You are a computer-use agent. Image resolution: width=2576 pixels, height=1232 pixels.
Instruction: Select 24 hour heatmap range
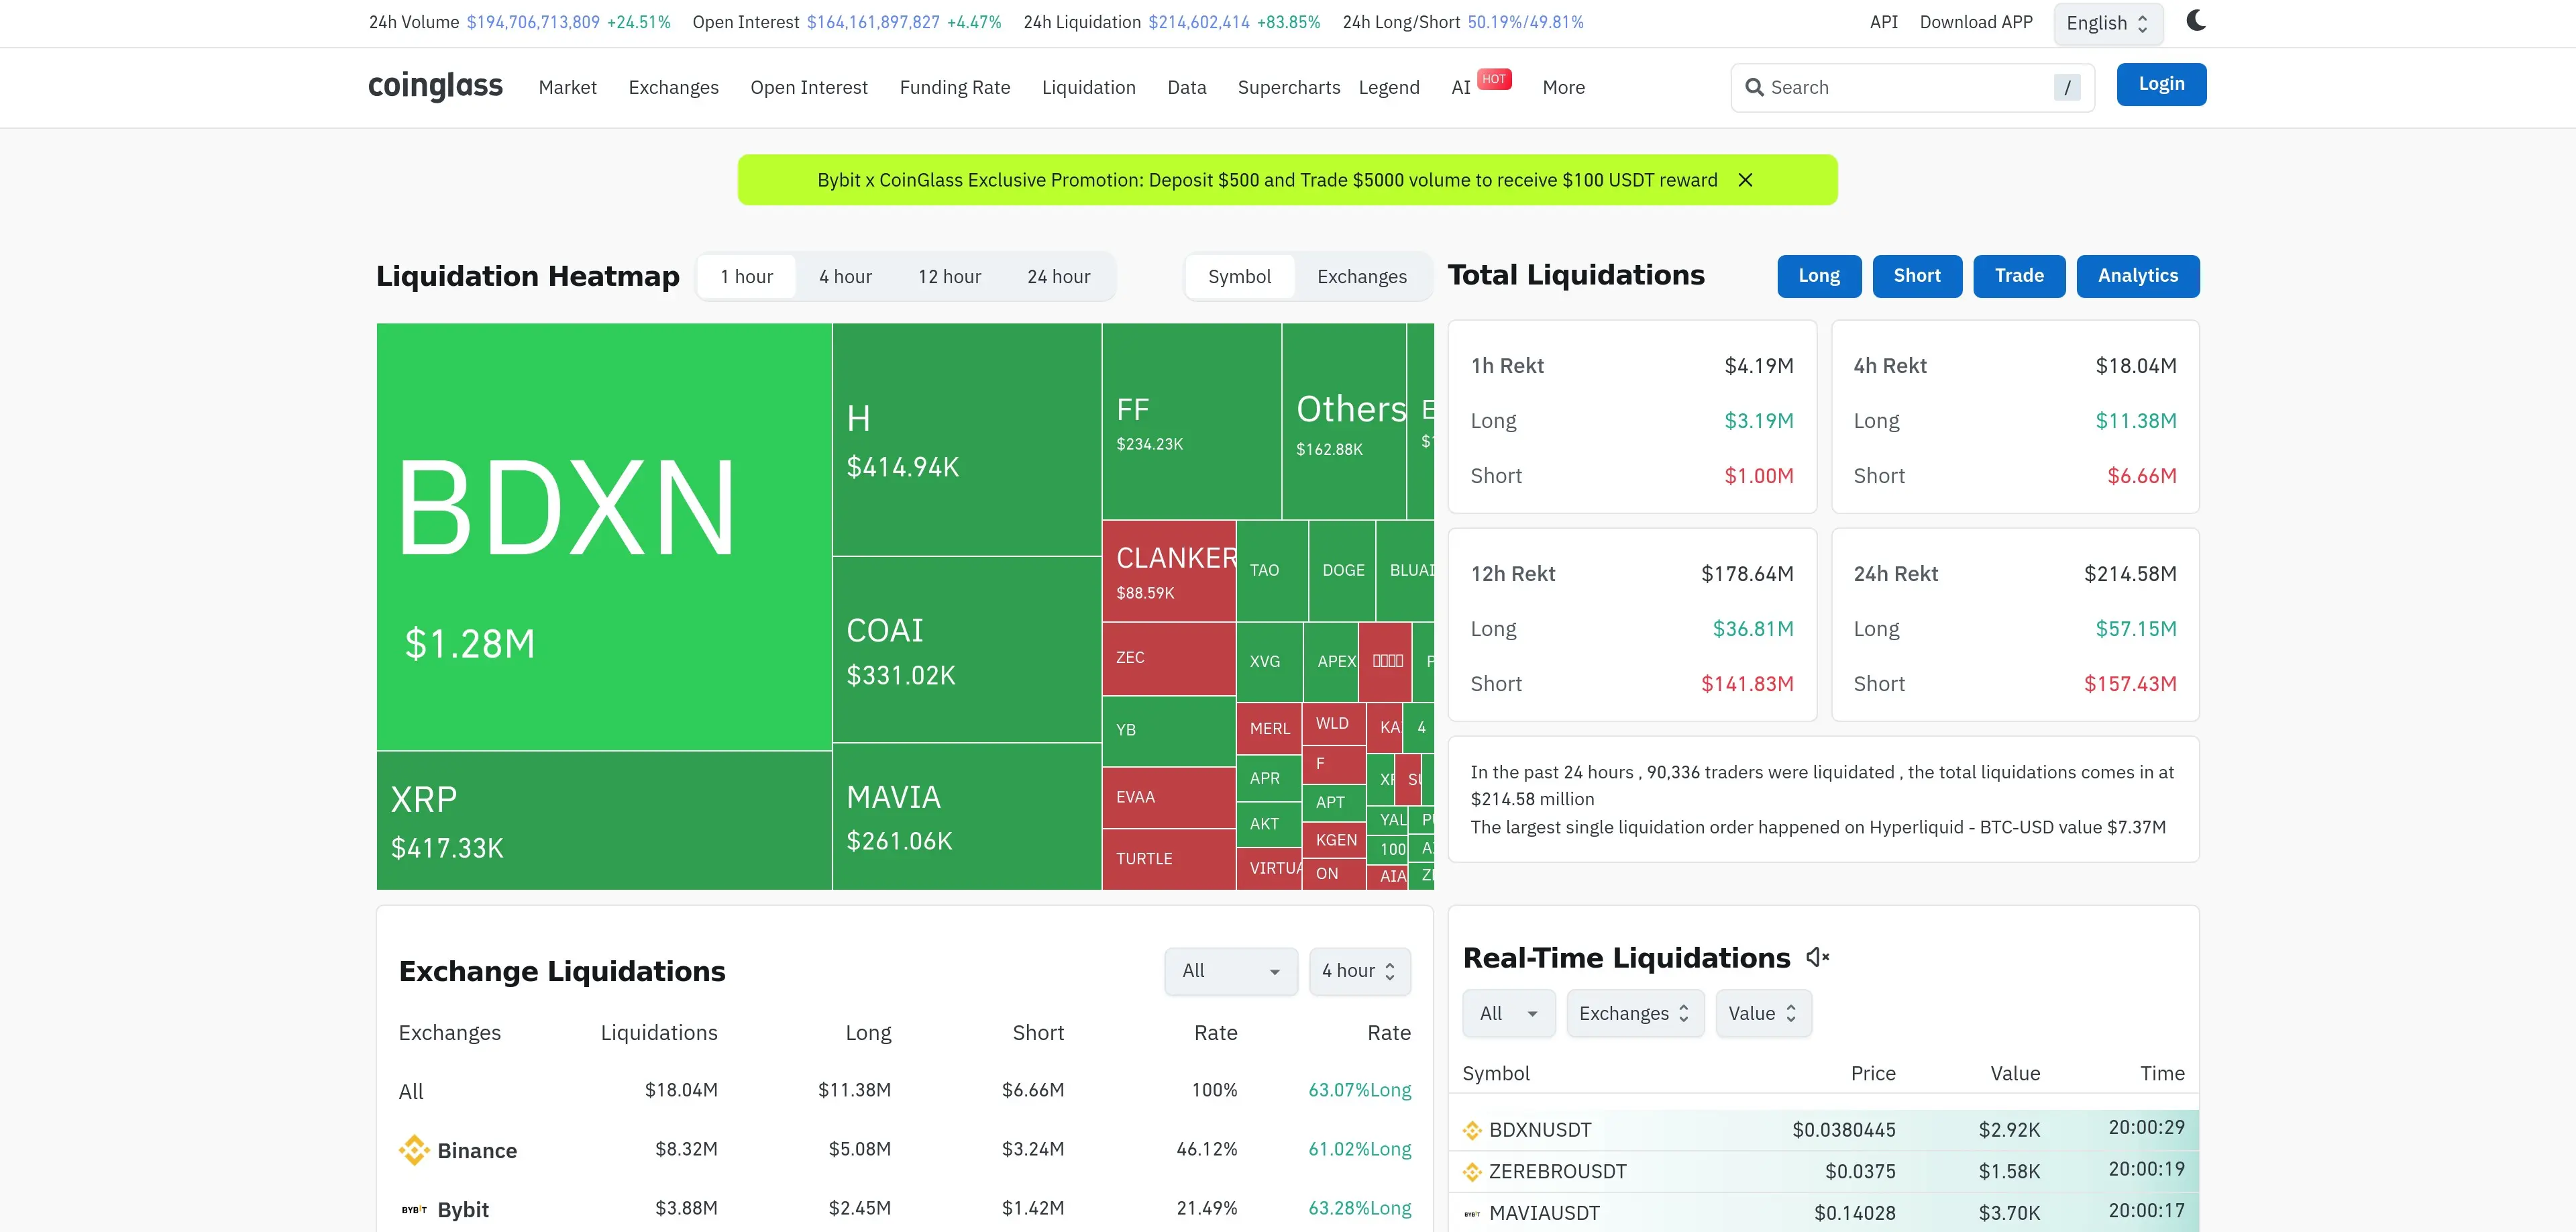click(x=1058, y=277)
